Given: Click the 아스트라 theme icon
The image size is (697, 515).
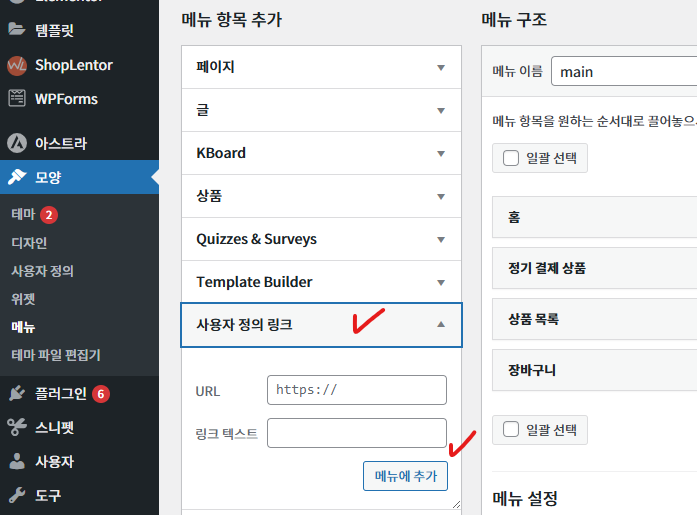Looking at the screenshot, I should pos(17,143).
